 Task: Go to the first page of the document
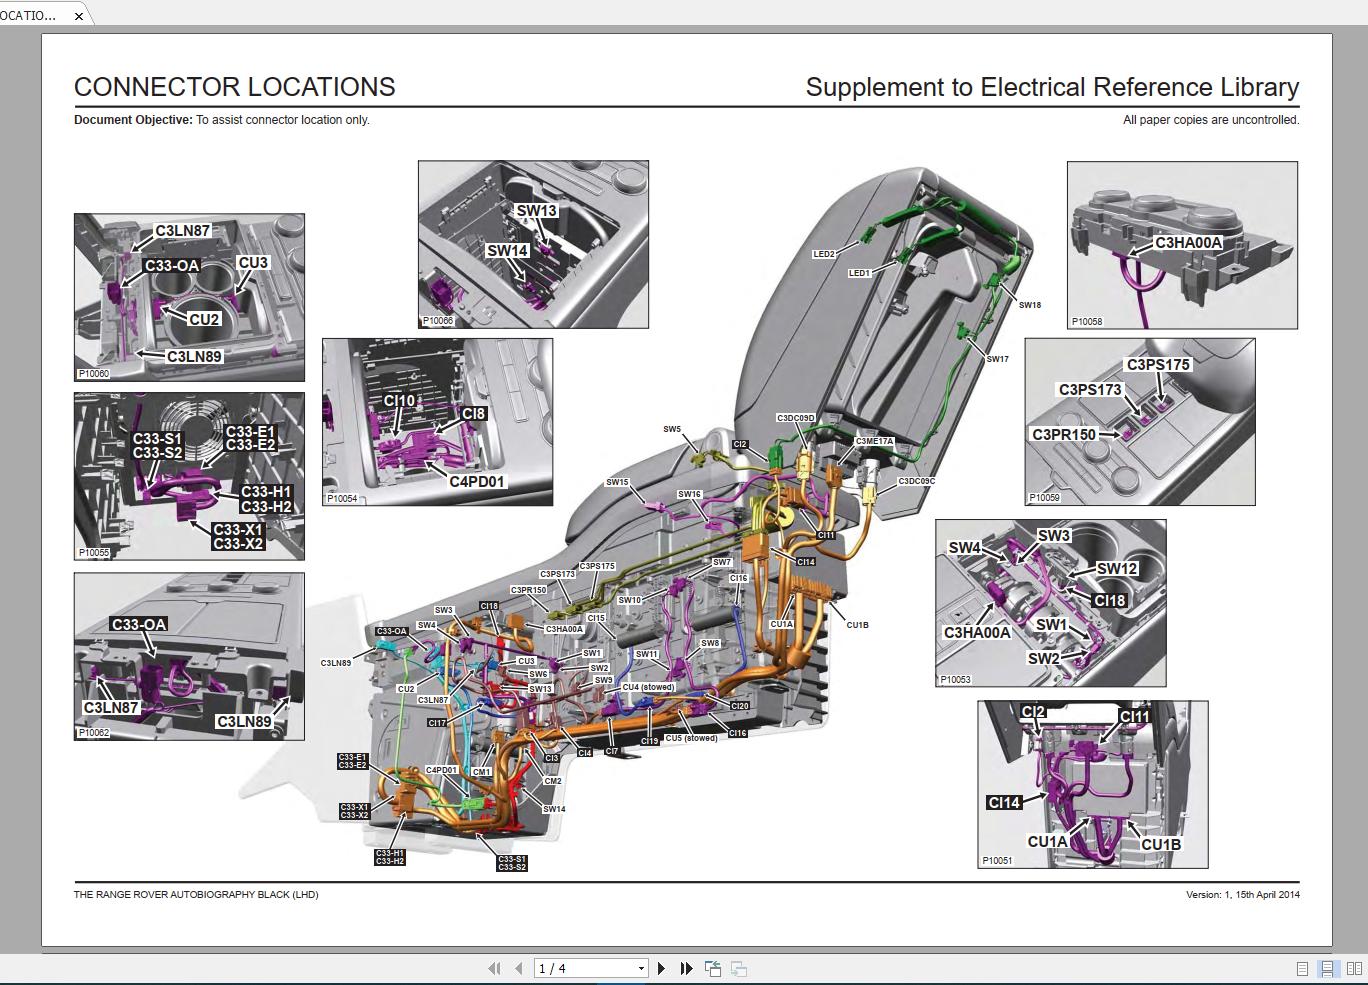click(495, 968)
